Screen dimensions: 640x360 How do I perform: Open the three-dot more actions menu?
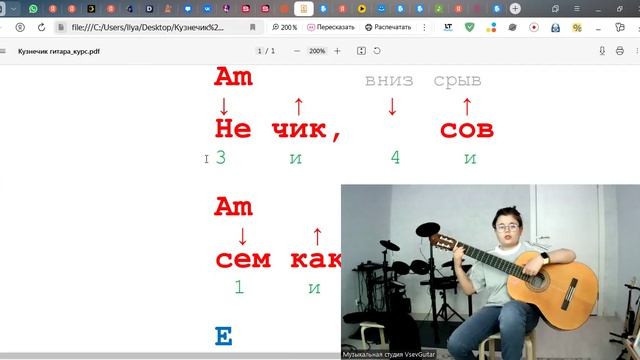click(x=424, y=27)
